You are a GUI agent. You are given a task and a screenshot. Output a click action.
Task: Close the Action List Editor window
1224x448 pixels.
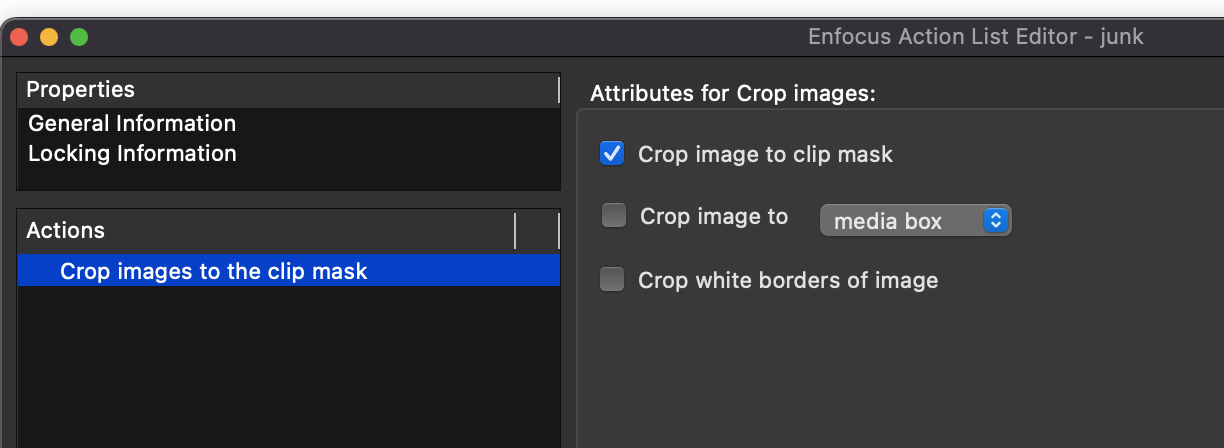(x=19, y=37)
